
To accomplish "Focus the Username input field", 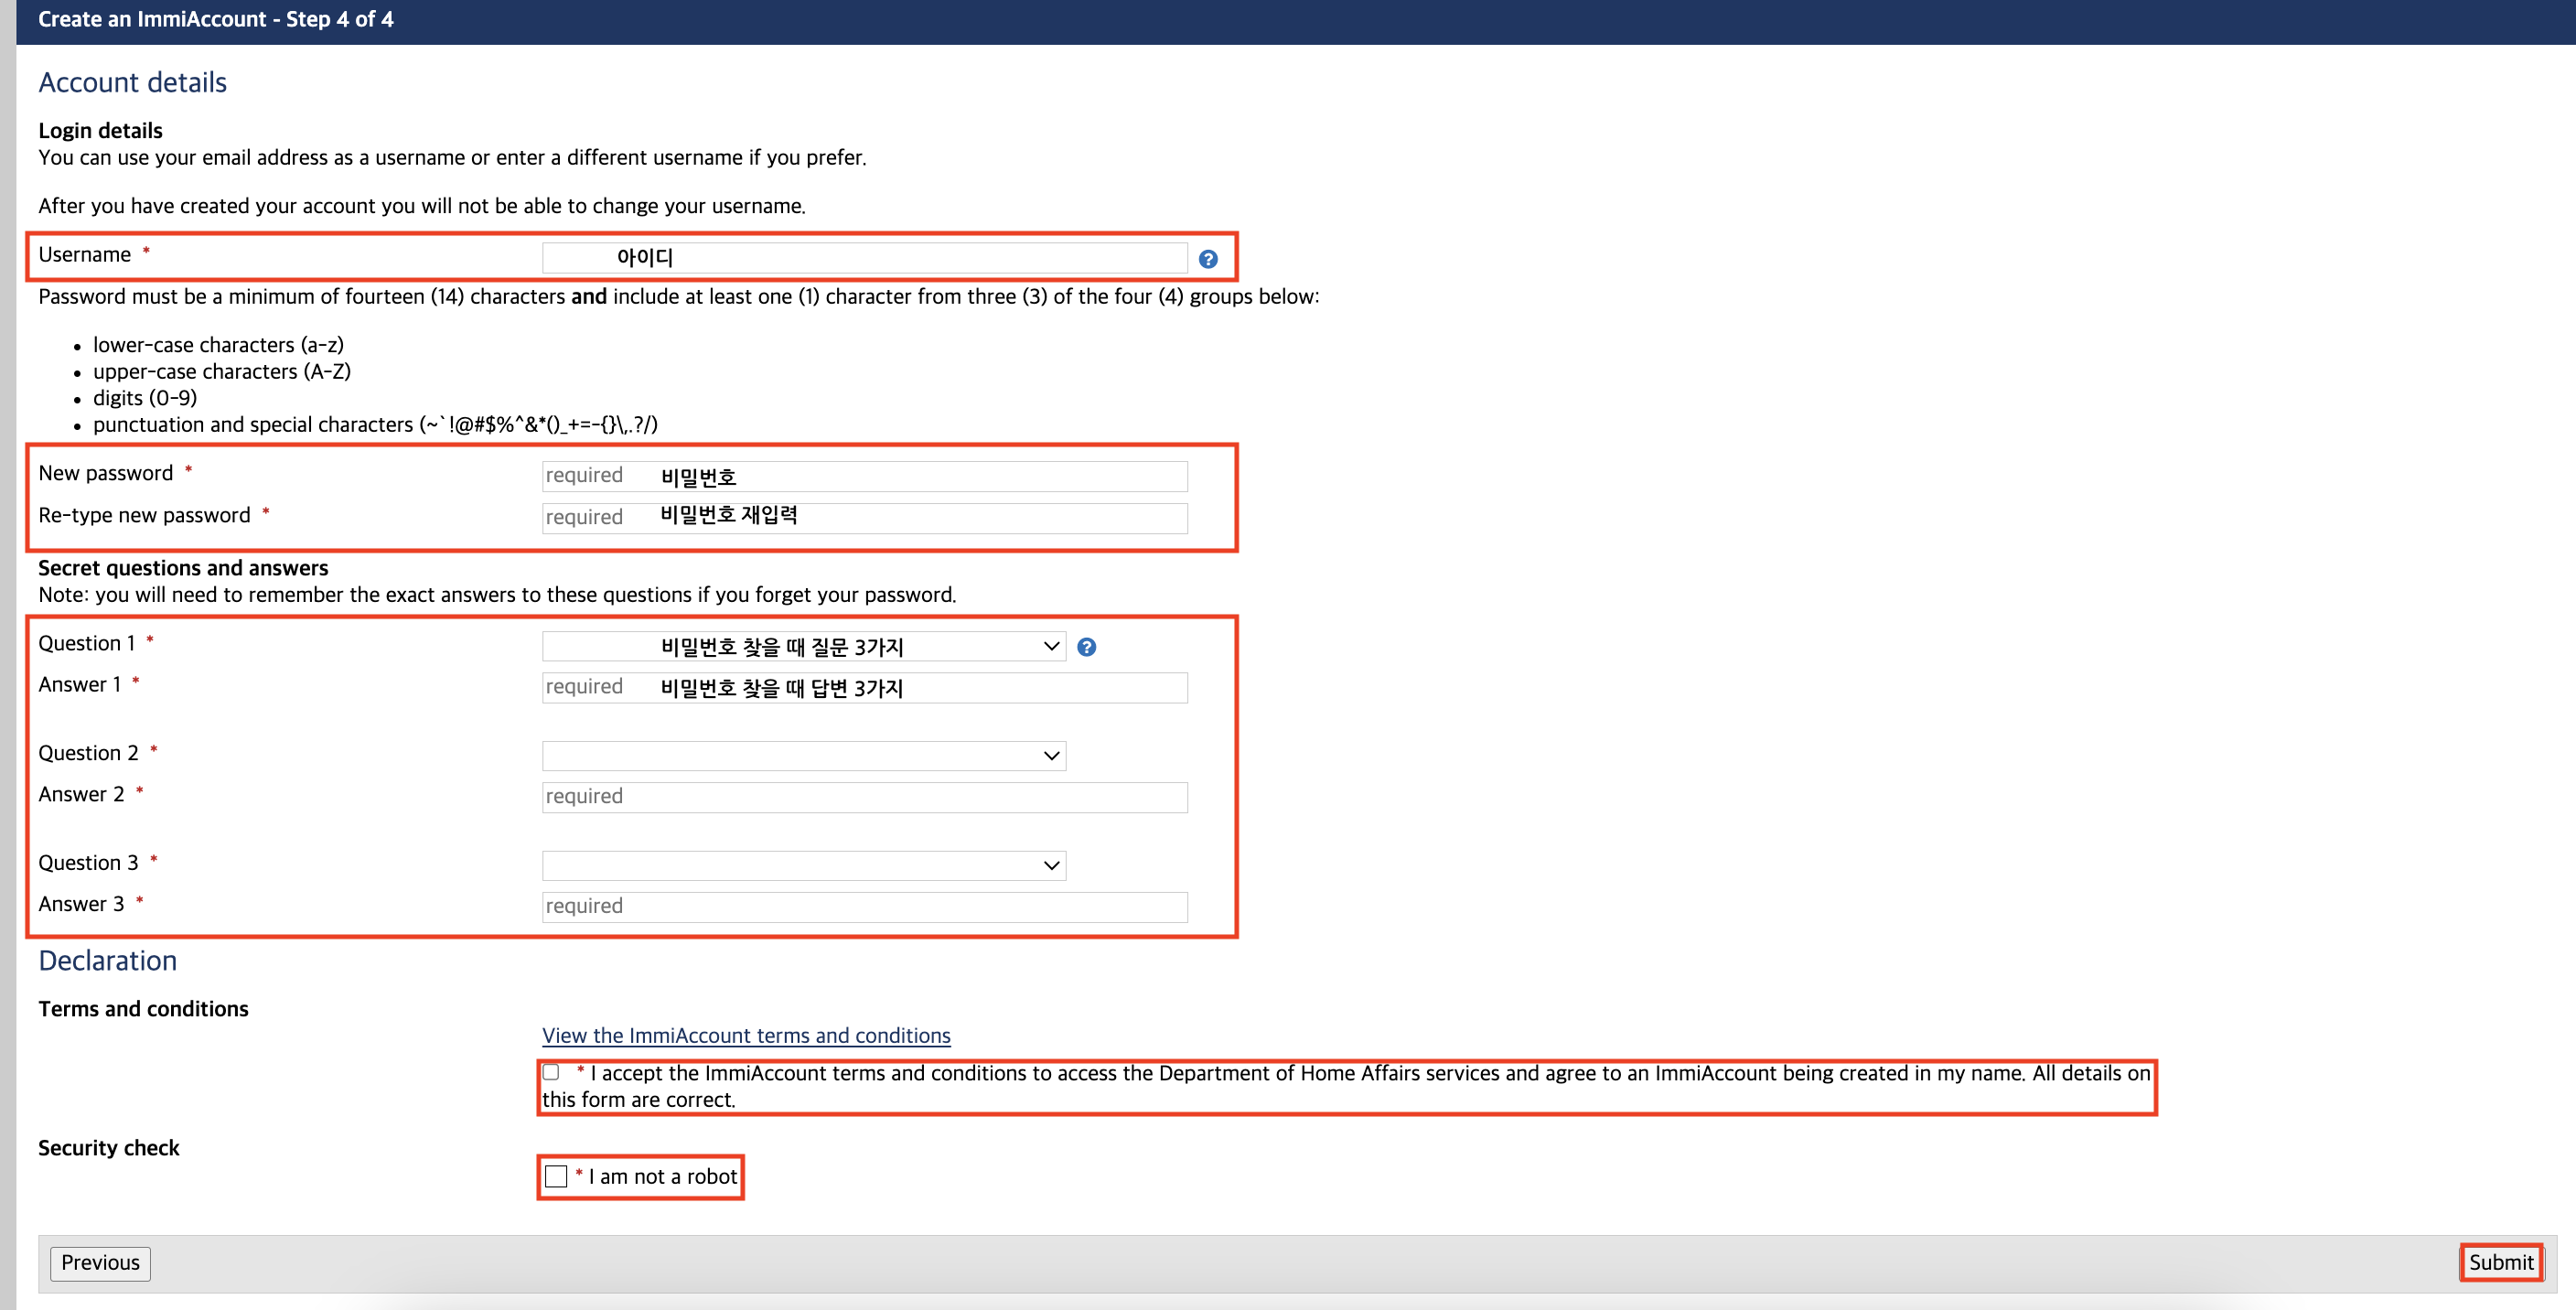I will 864,257.
